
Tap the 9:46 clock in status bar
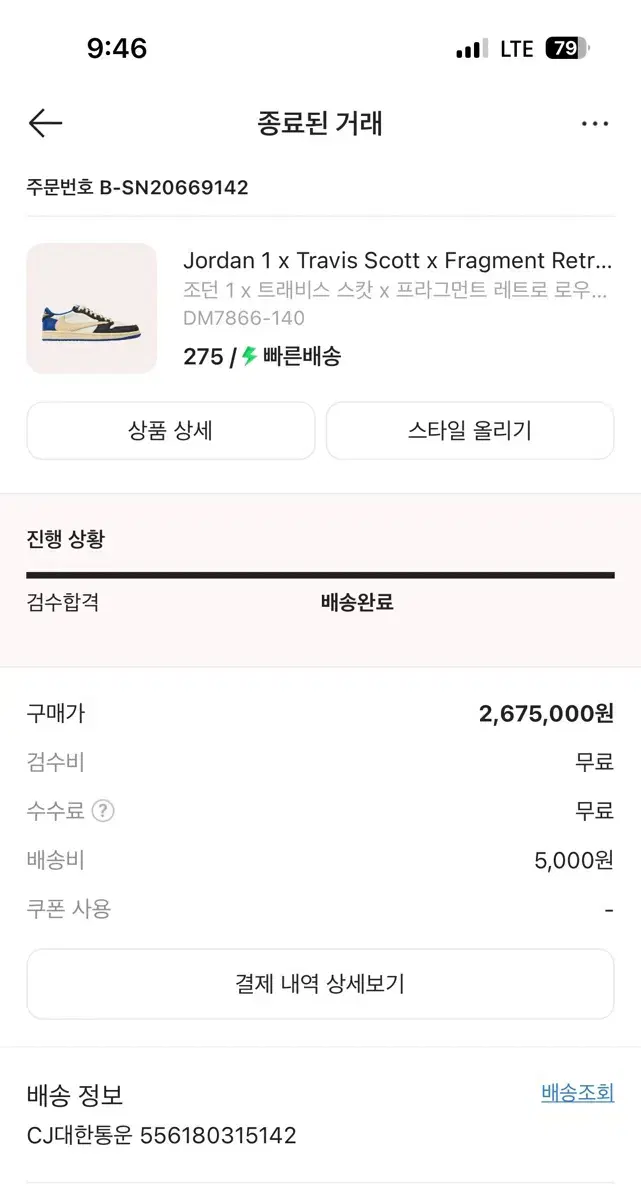117,48
